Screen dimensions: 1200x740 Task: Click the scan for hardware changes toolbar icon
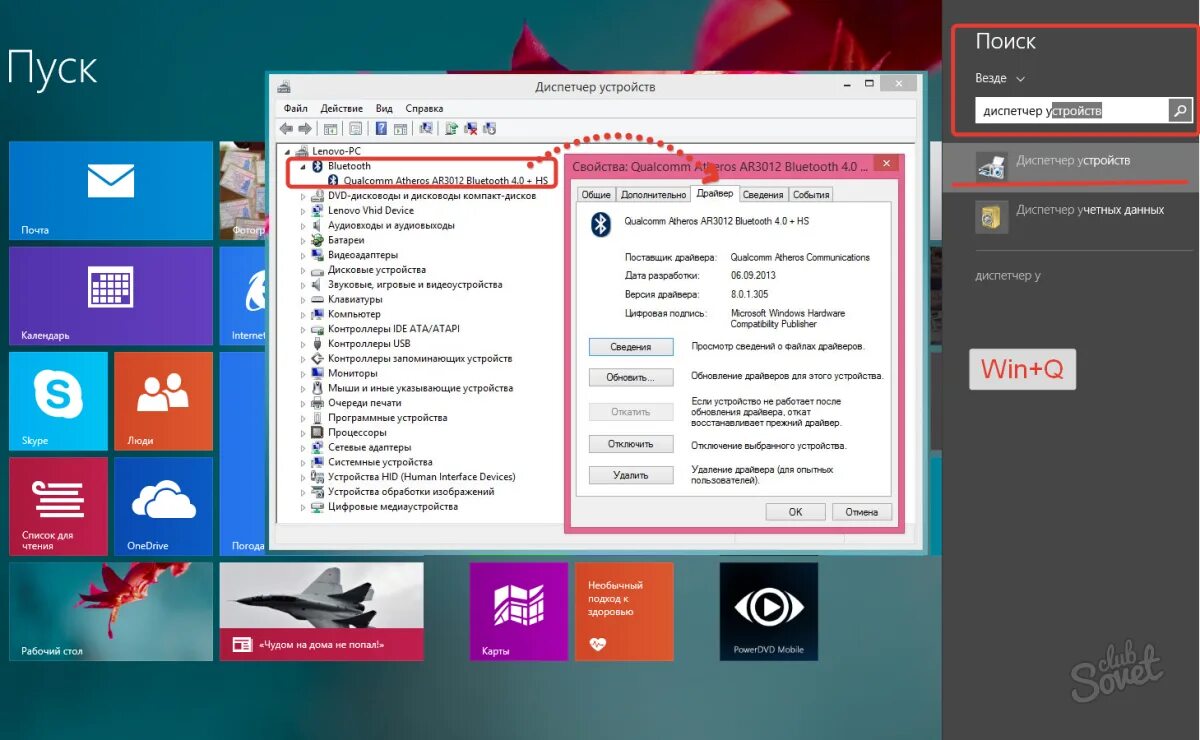426,128
